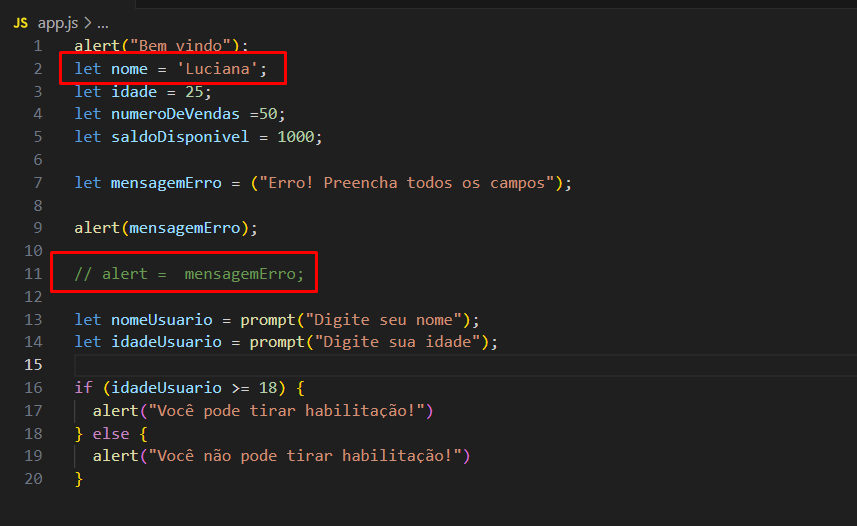Click inside alert("Bem vindo") on line 1

pyautogui.click(x=161, y=45)
